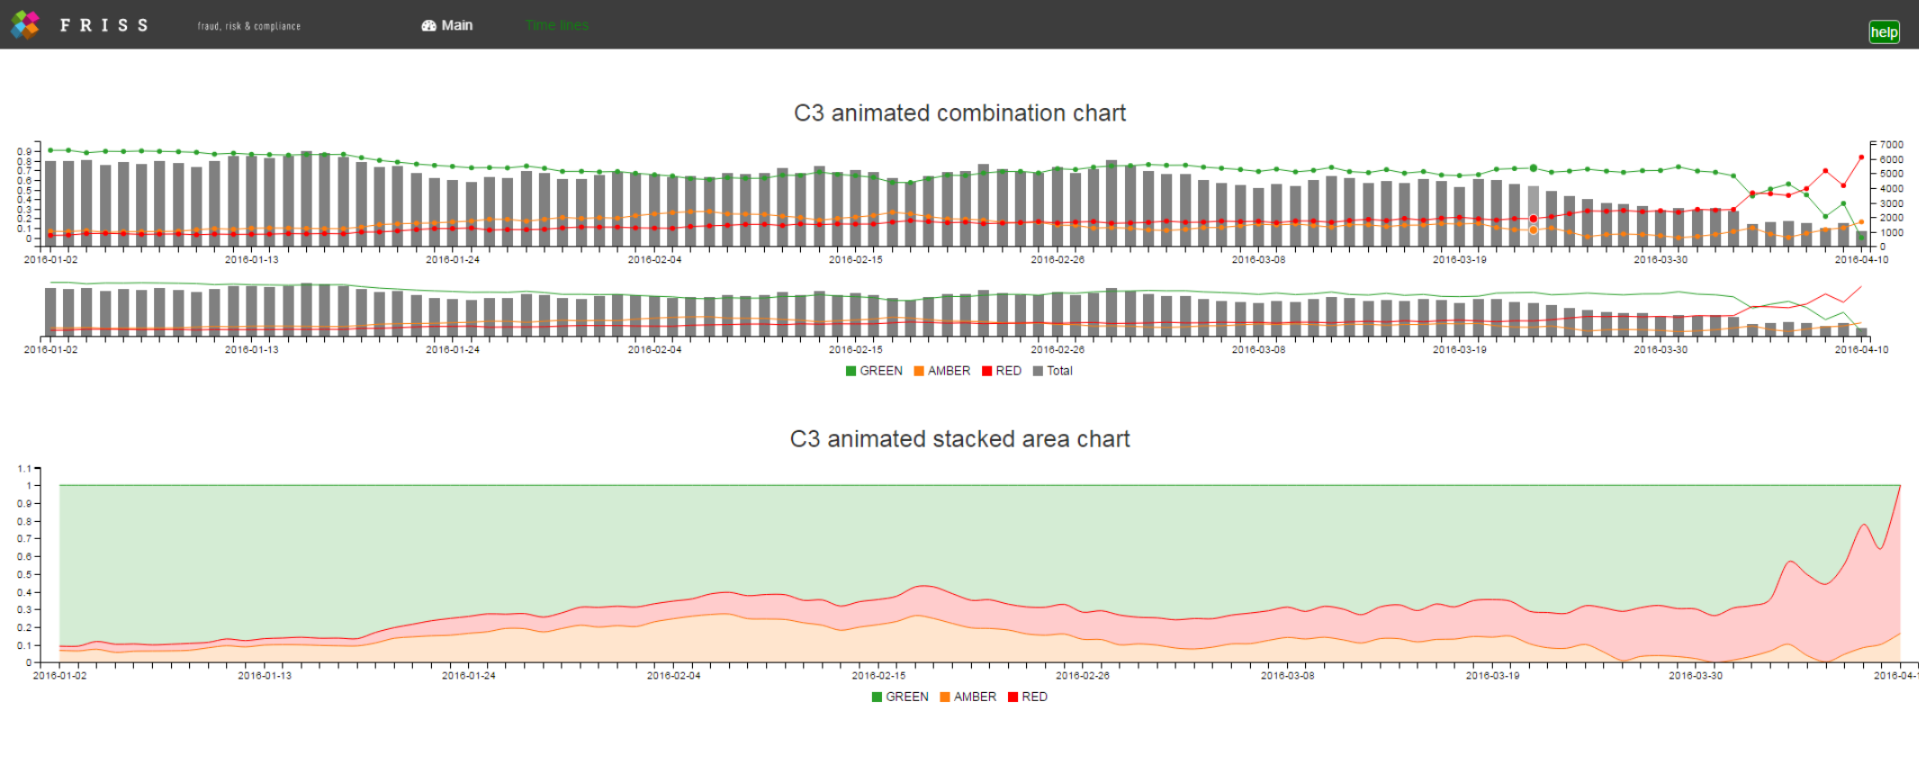Viewport: 1919px width, 773px height.
Task: Toggle RED series in combination chart legend
Action: tap(1002, 371)
